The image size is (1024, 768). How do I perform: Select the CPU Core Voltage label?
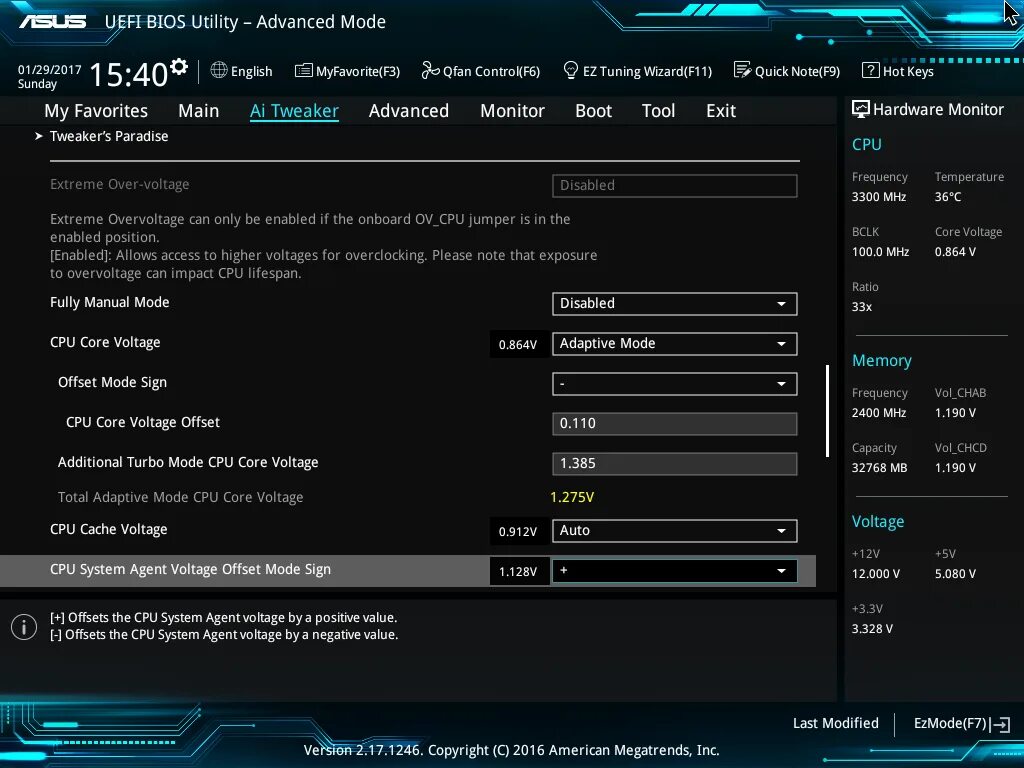coord(105,342)
